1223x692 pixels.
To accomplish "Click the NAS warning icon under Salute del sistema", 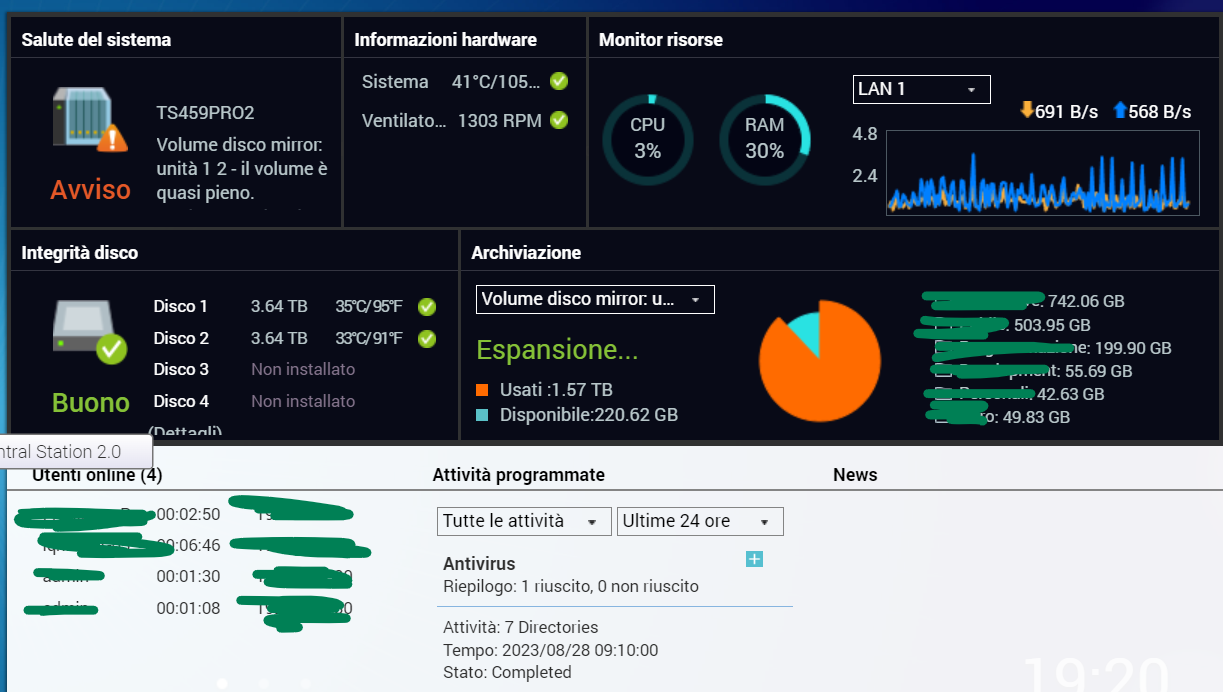I will [x=90, y=120].
